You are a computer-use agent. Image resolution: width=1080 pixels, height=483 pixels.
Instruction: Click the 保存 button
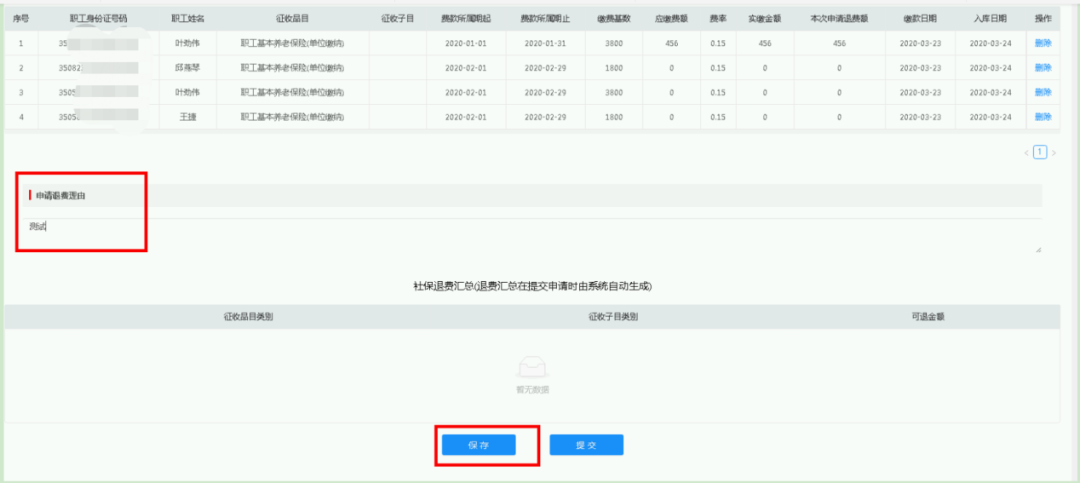479,445
